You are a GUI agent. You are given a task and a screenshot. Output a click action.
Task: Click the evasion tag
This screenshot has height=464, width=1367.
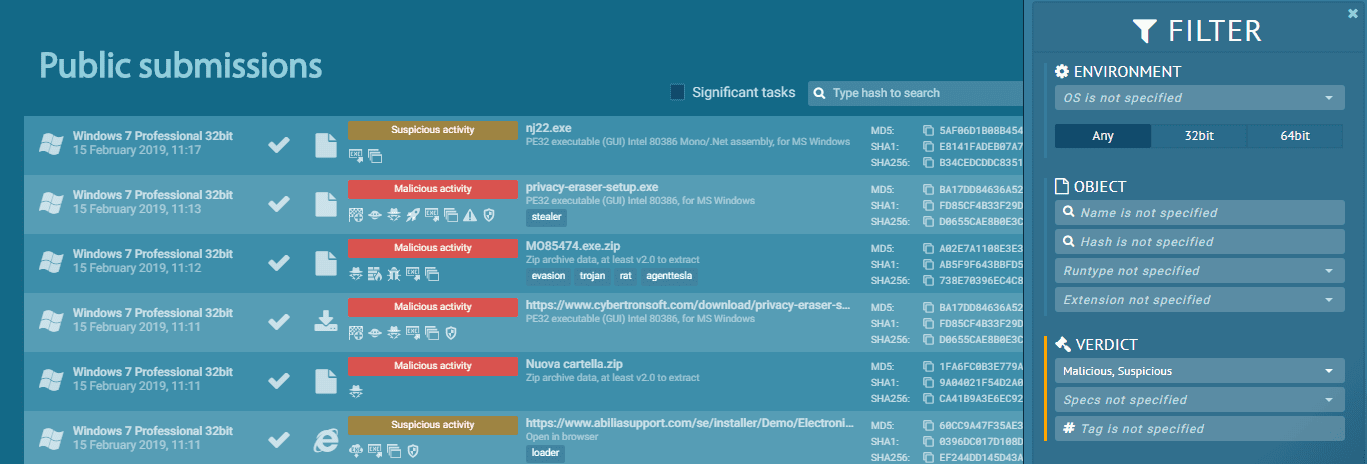[549, 275]
